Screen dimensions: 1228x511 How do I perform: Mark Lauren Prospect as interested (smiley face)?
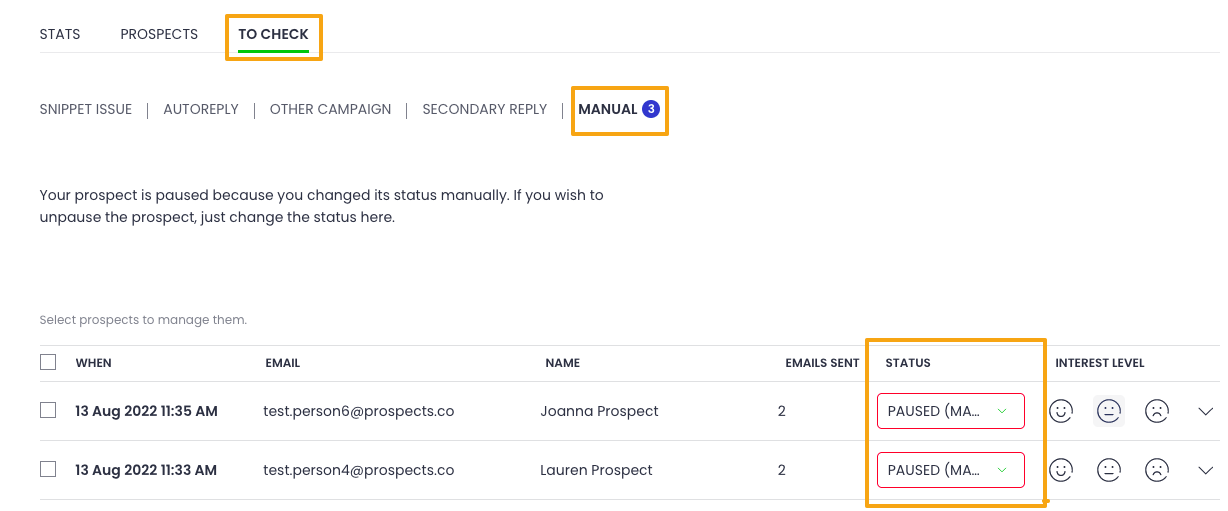click(1061, 470)
